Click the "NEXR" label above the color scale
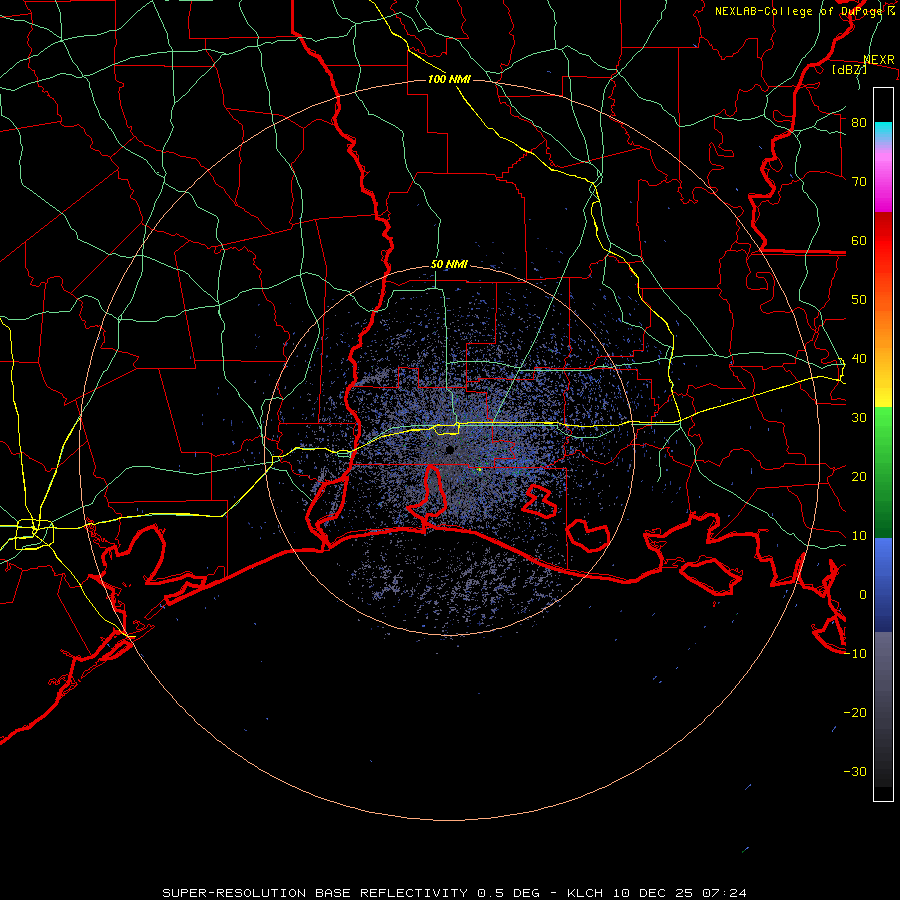The image size is (900, 900). 879,60
